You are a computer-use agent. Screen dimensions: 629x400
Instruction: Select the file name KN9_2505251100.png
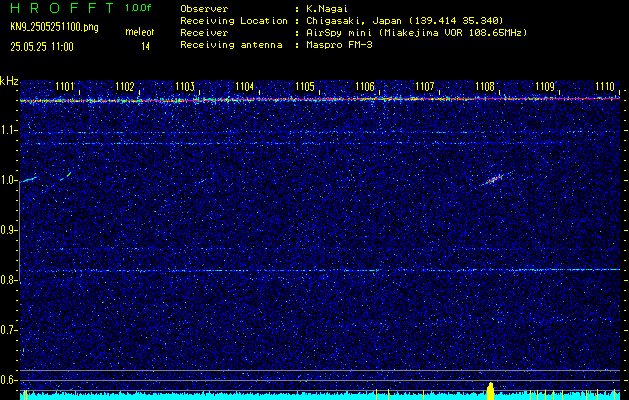coord(54,28)
